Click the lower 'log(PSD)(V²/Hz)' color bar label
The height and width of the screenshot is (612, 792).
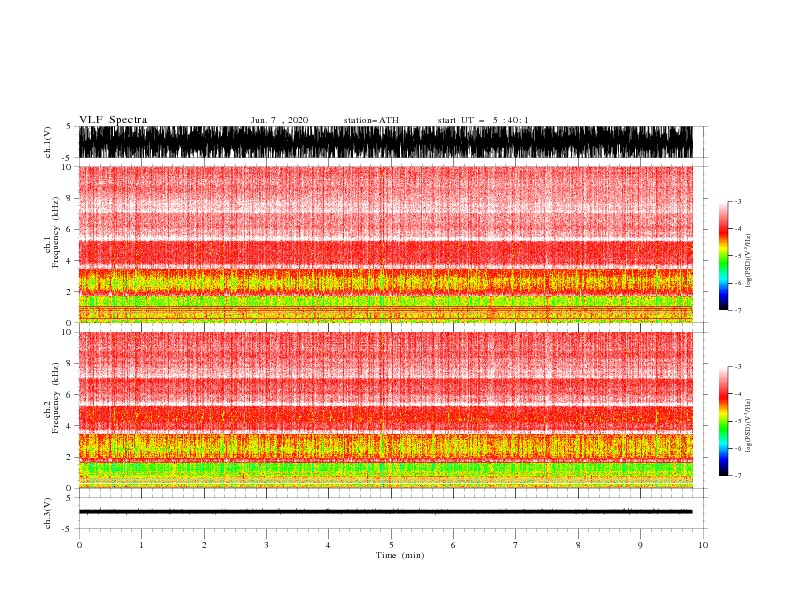pyautogui.click(x=749, y=426)
